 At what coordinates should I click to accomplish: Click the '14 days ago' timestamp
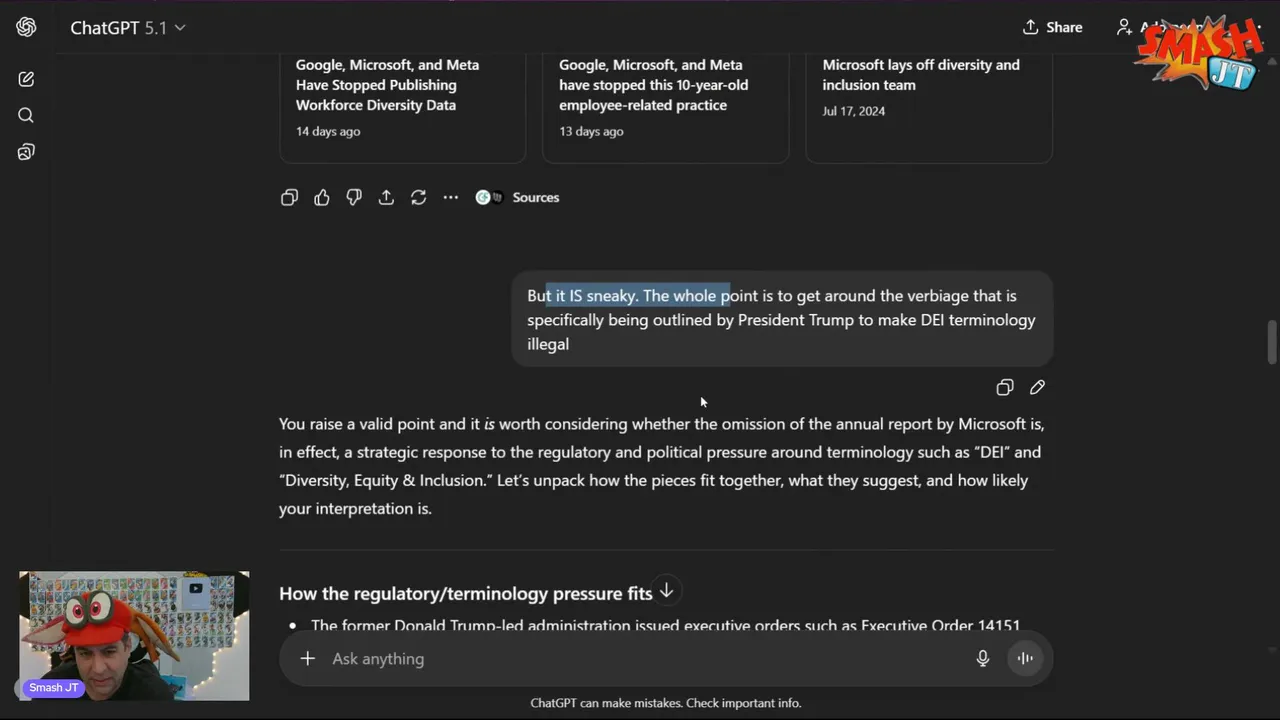(x=328, y=131)
